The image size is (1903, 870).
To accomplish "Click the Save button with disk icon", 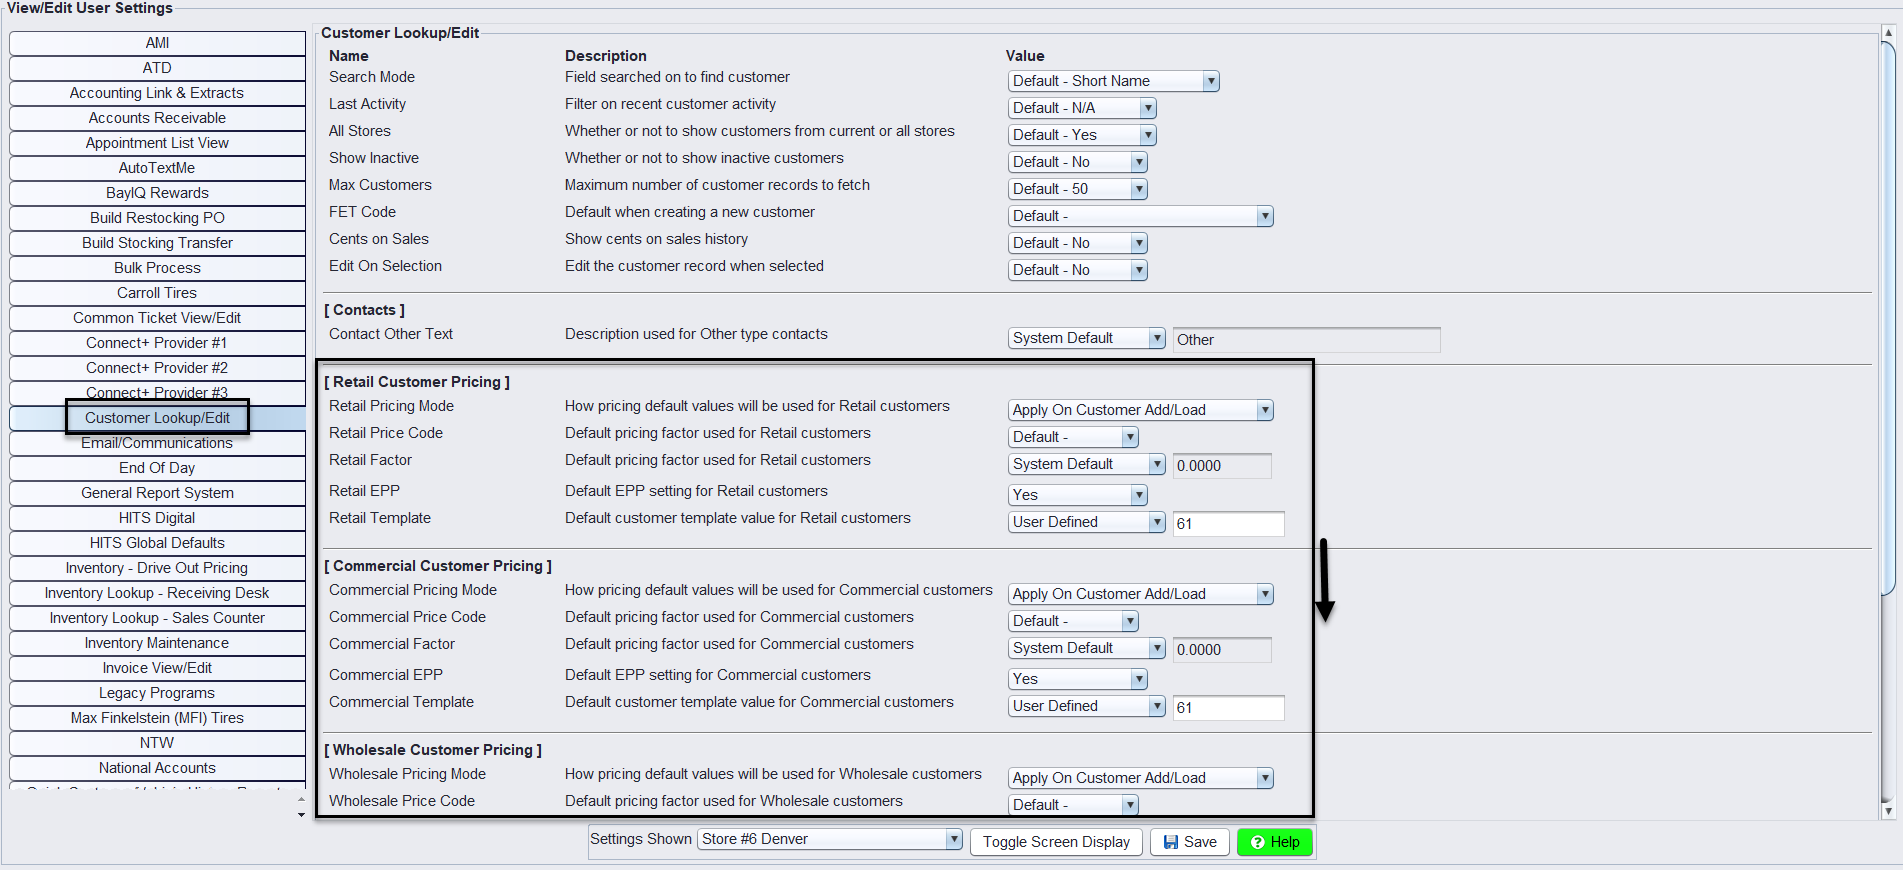I will pyautogui.click(x=1189, y=842).
